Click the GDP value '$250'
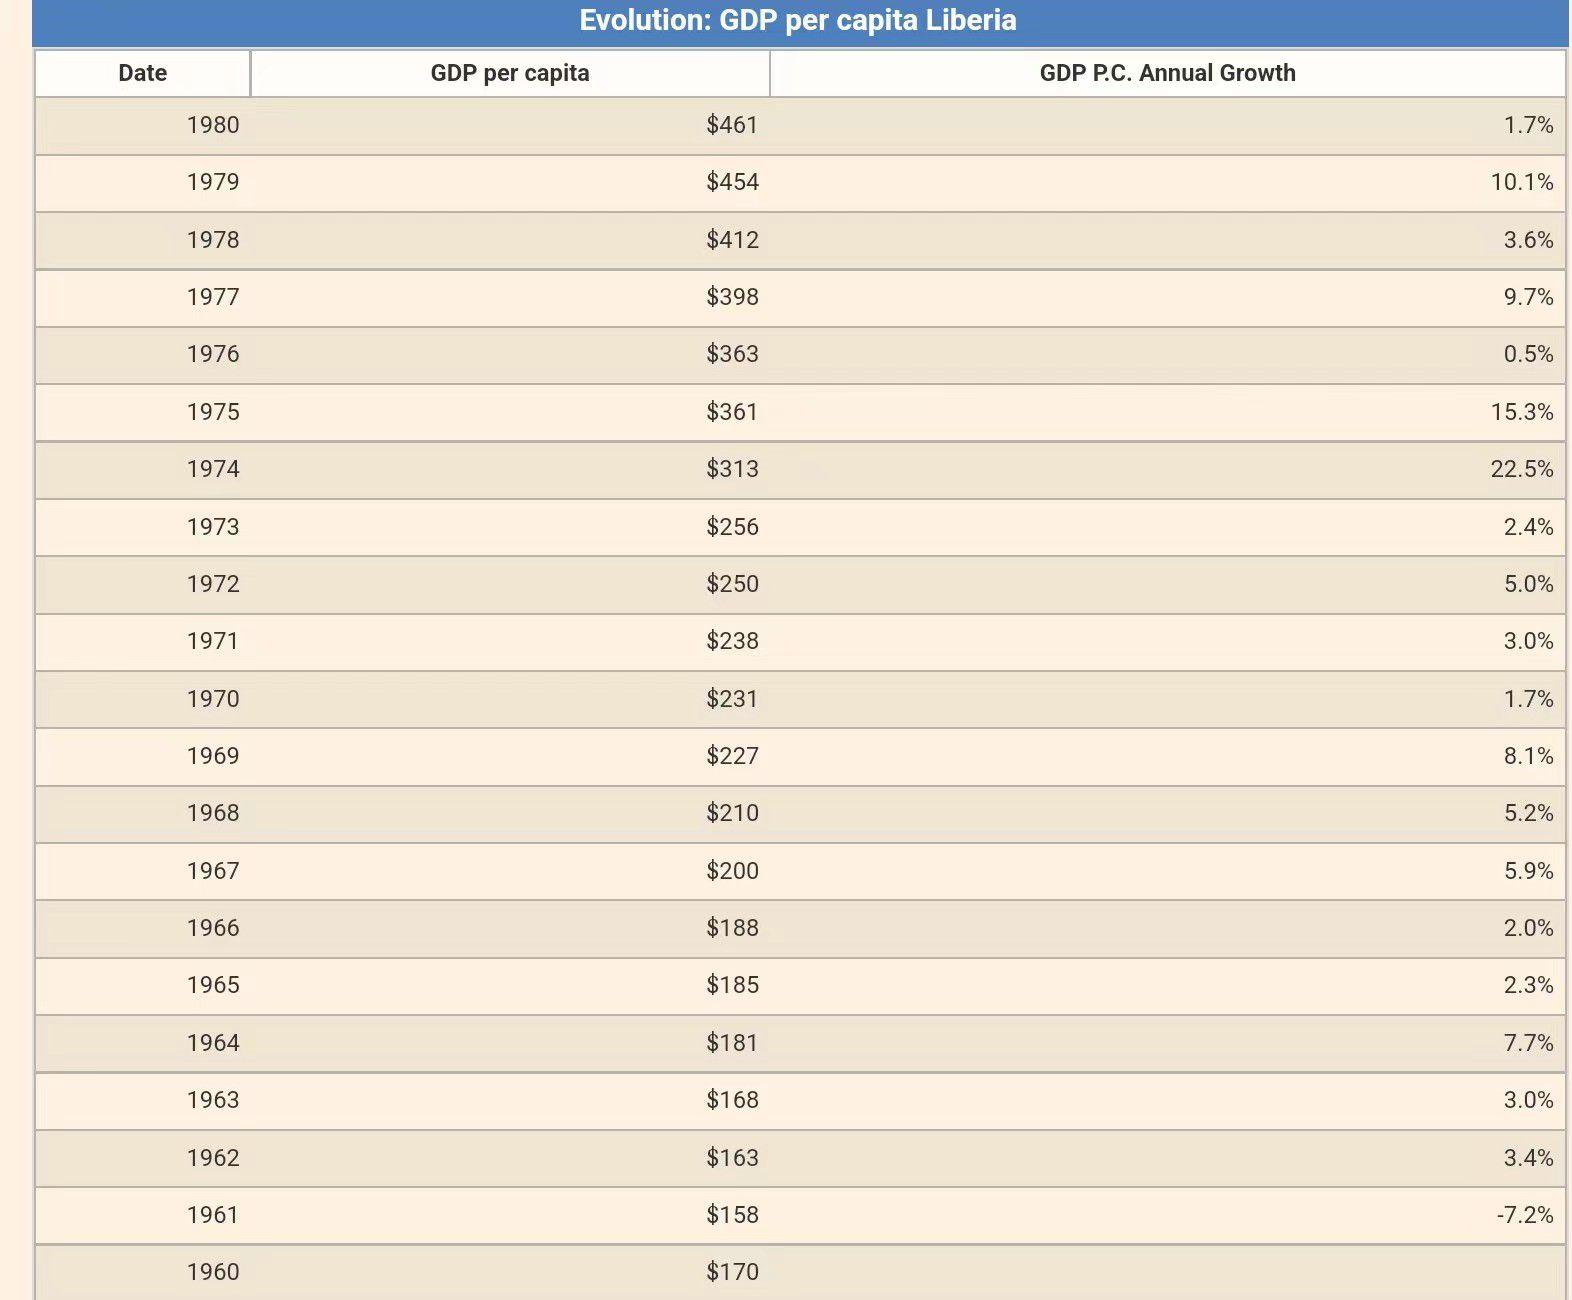The width and height of the screenshot is (1572, 1300). [x=732, y=584]
